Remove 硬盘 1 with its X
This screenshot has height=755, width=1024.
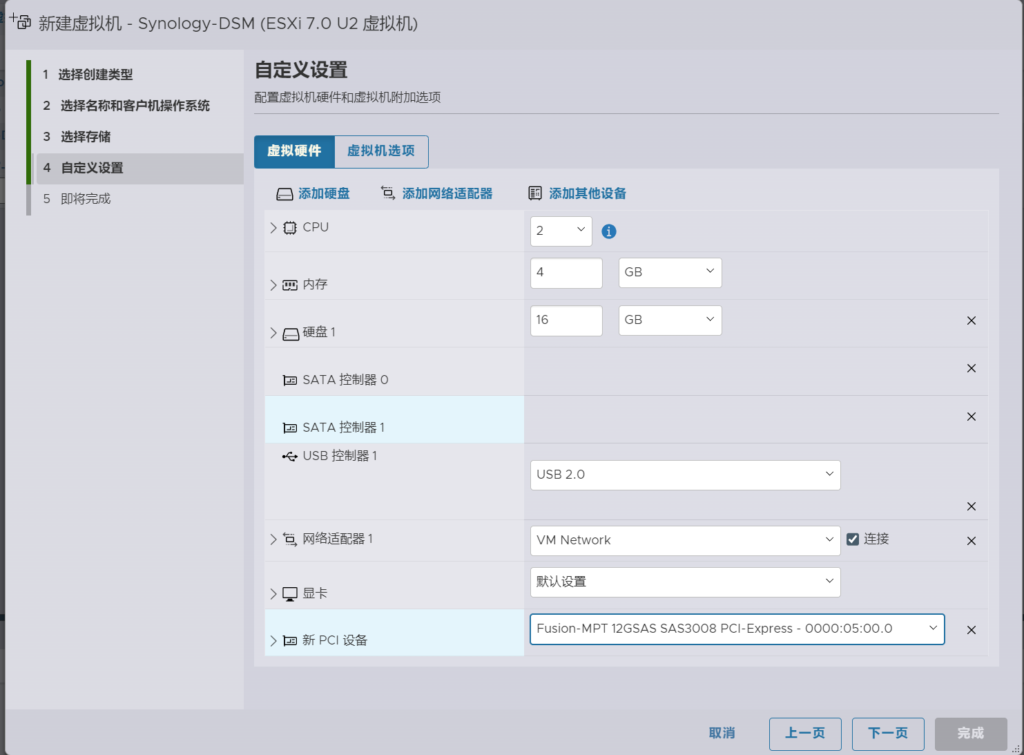point(971,321)
